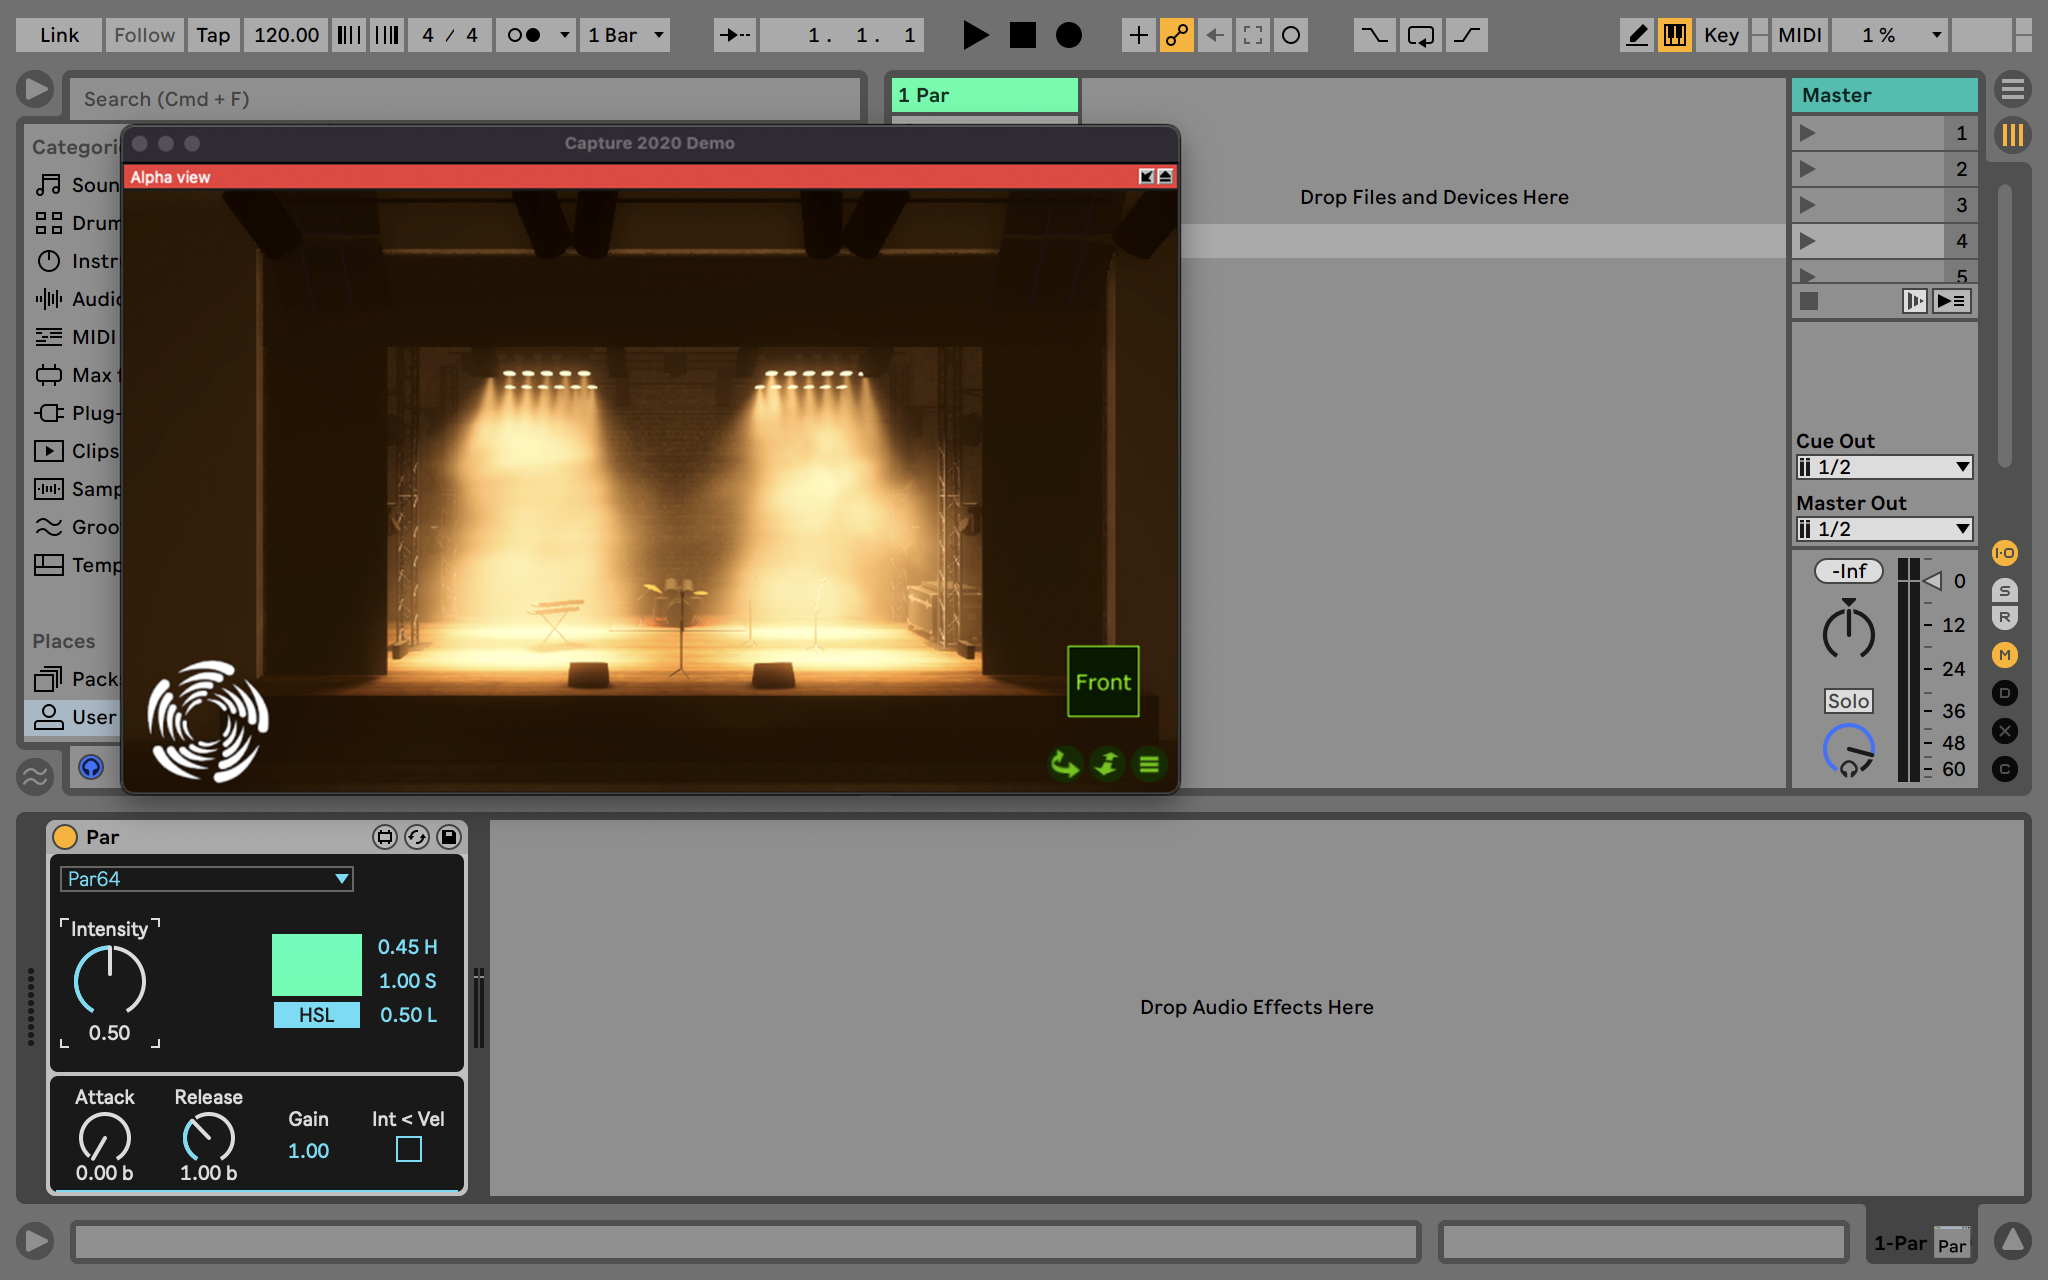Enable MIDI Map Mode
This screenshot has height=1280, width=2048.
click(x=1799, y=35)
